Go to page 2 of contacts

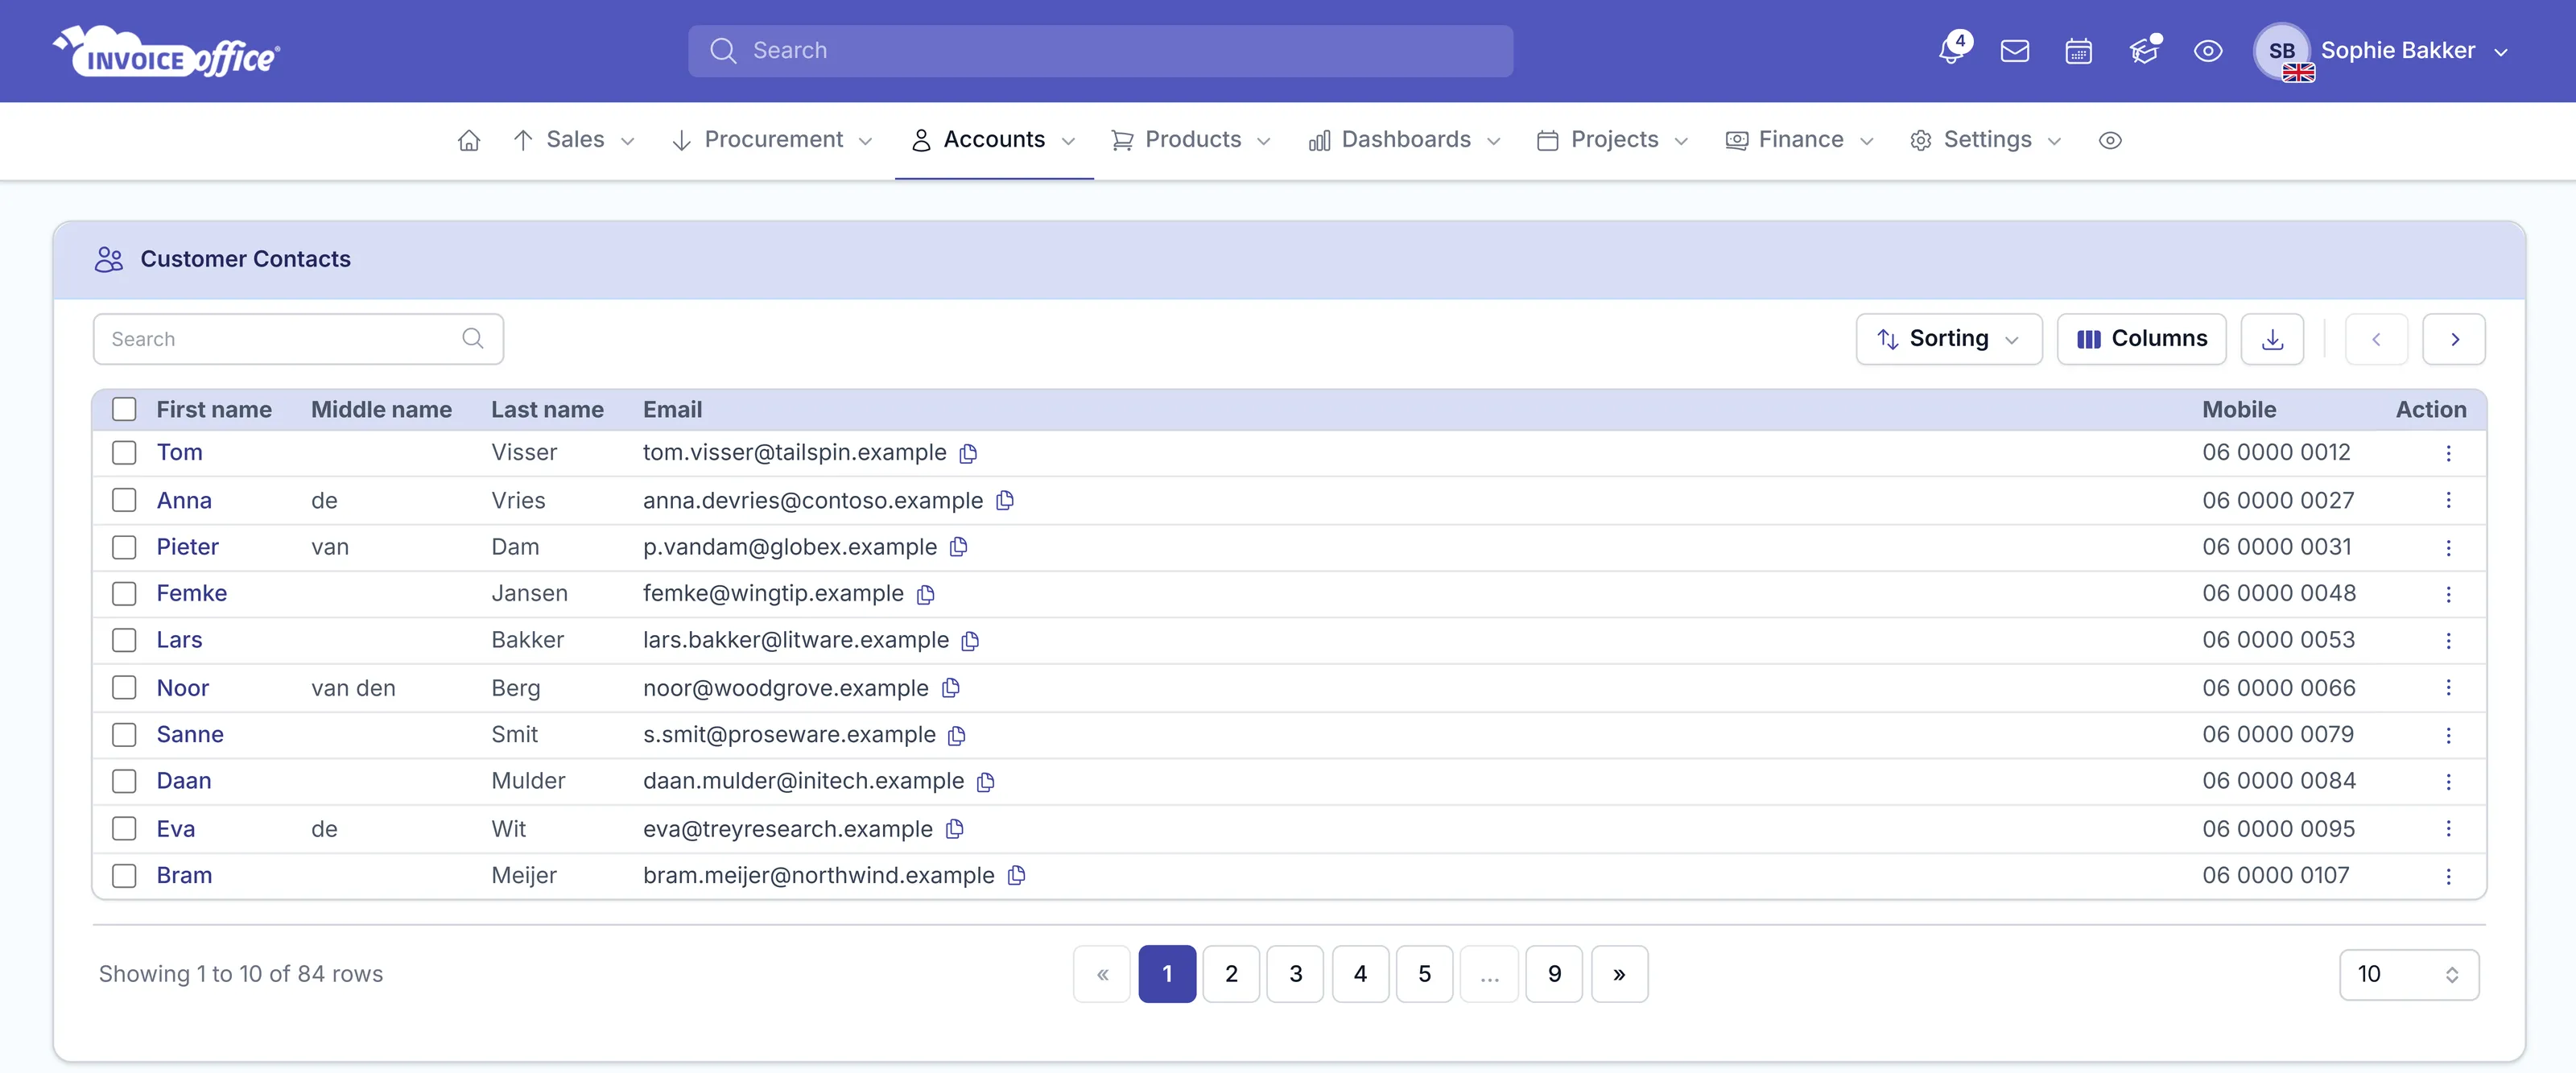(x=1231, y=974)
